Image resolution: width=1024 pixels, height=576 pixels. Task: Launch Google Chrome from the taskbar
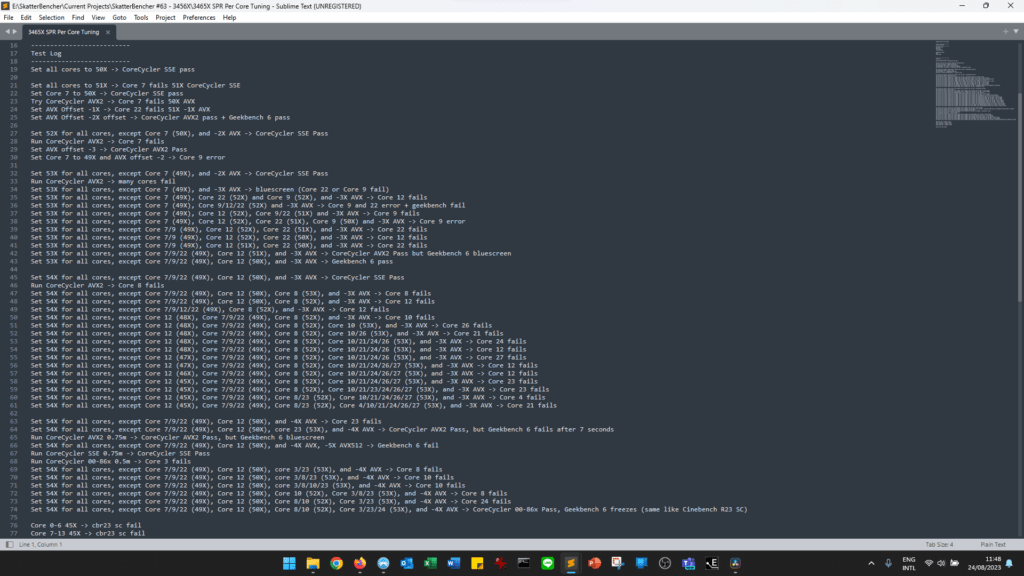tap(336, 563)
